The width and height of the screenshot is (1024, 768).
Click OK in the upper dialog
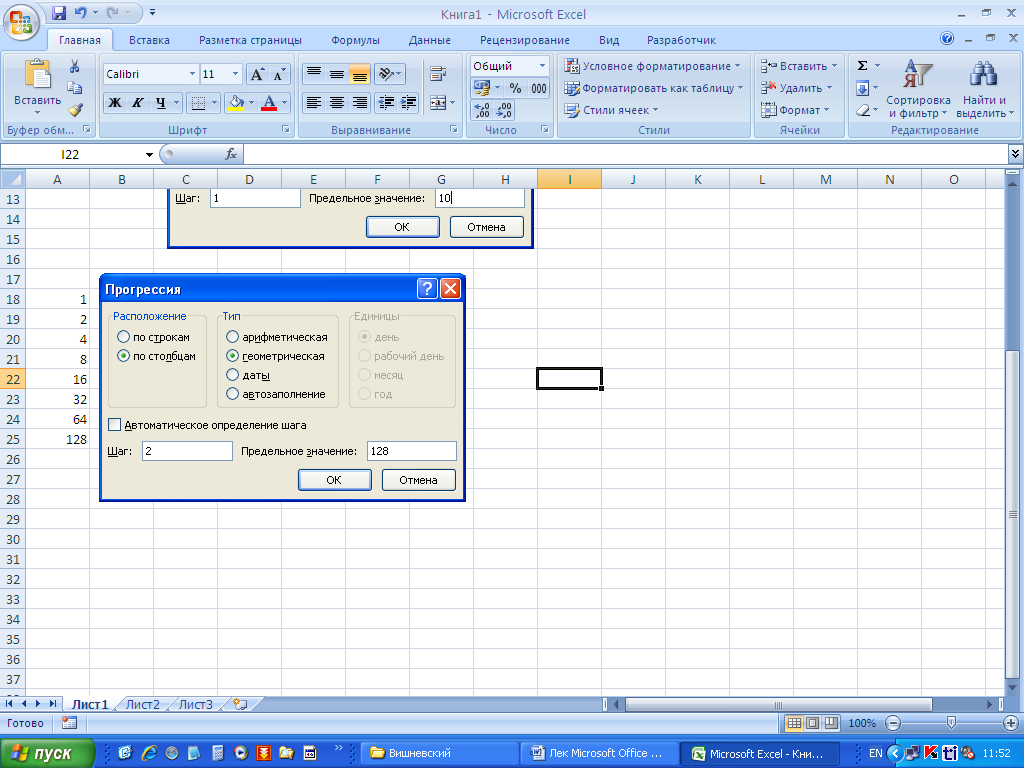(402, 227)
